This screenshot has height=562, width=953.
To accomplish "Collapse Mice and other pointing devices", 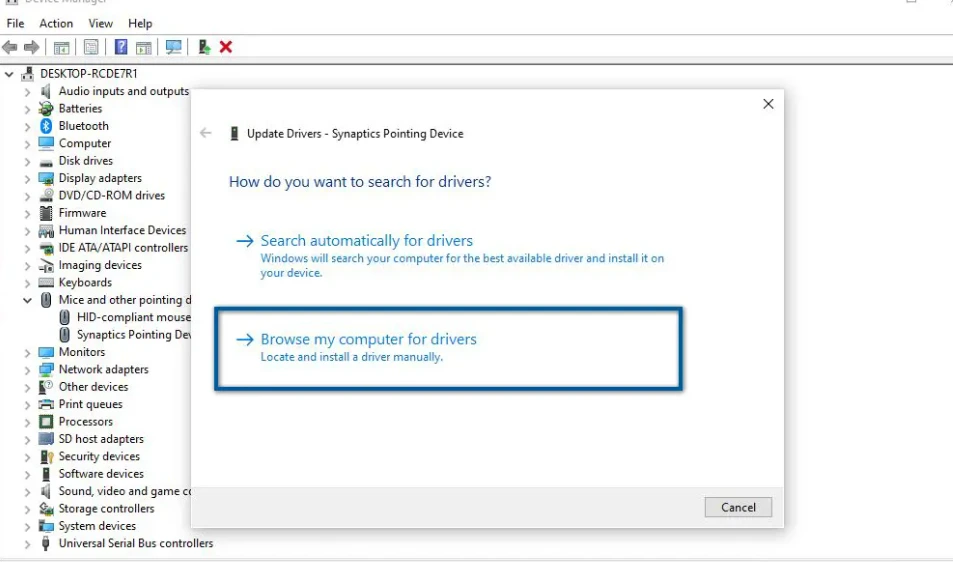I will pyautogui.click(x=27, y=300).
